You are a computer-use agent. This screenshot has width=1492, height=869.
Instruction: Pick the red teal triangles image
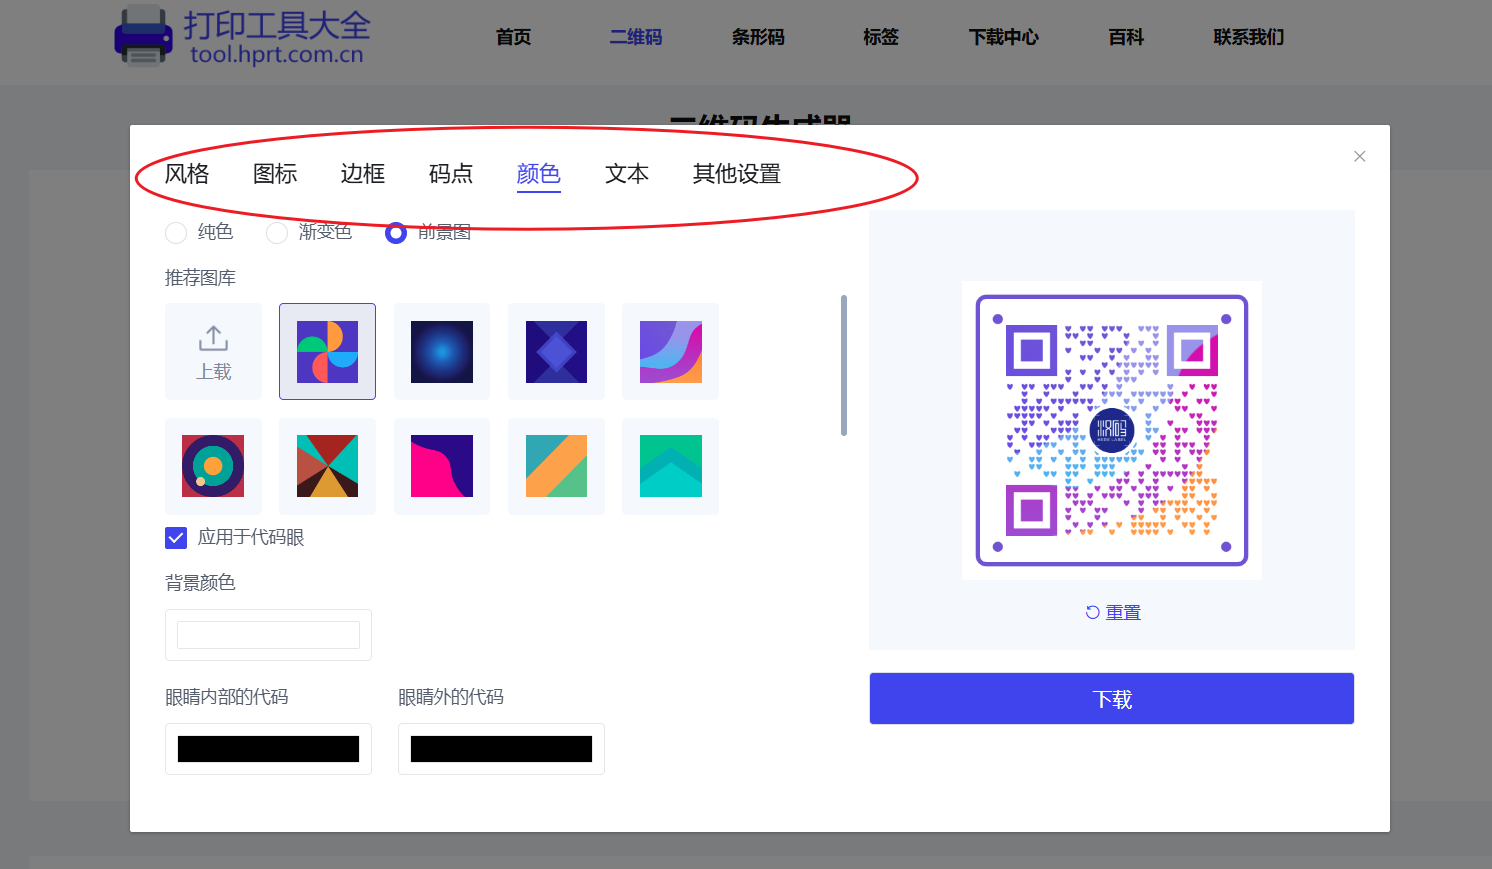pos(328,466)
